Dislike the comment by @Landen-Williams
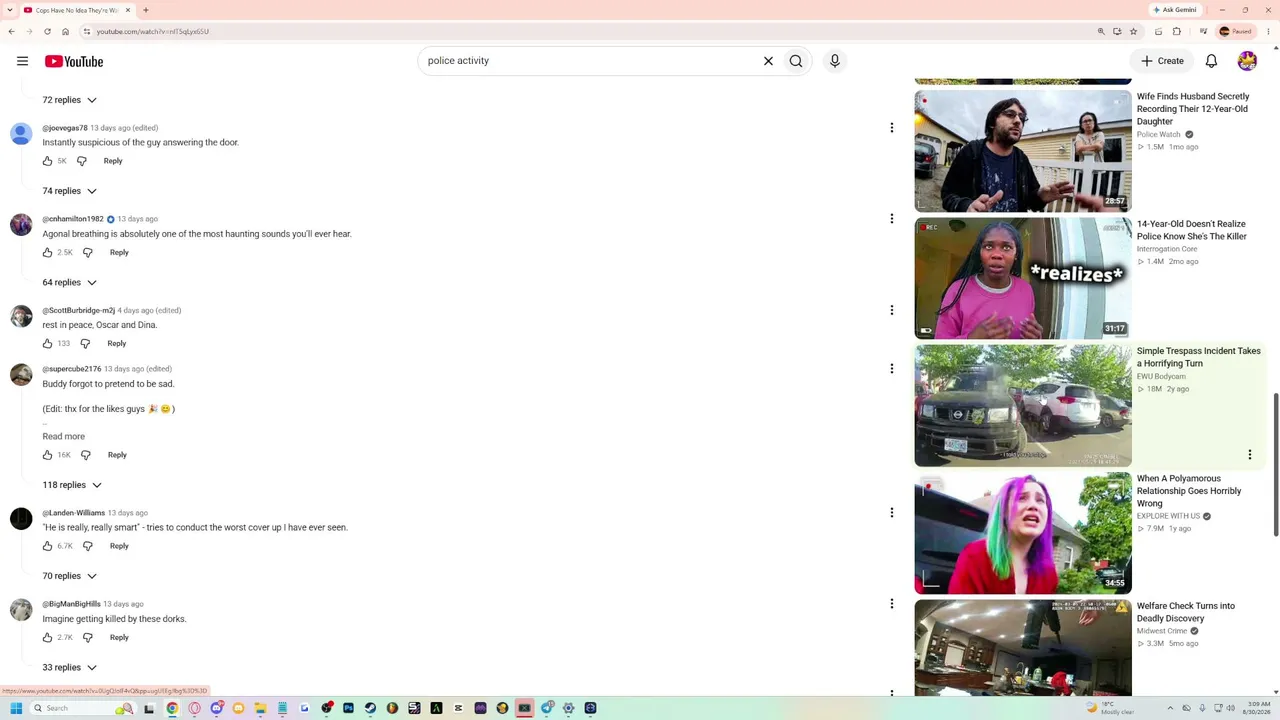Image resolution: width=1280 pixels, height=720 pixels. (x=88, y=546)
